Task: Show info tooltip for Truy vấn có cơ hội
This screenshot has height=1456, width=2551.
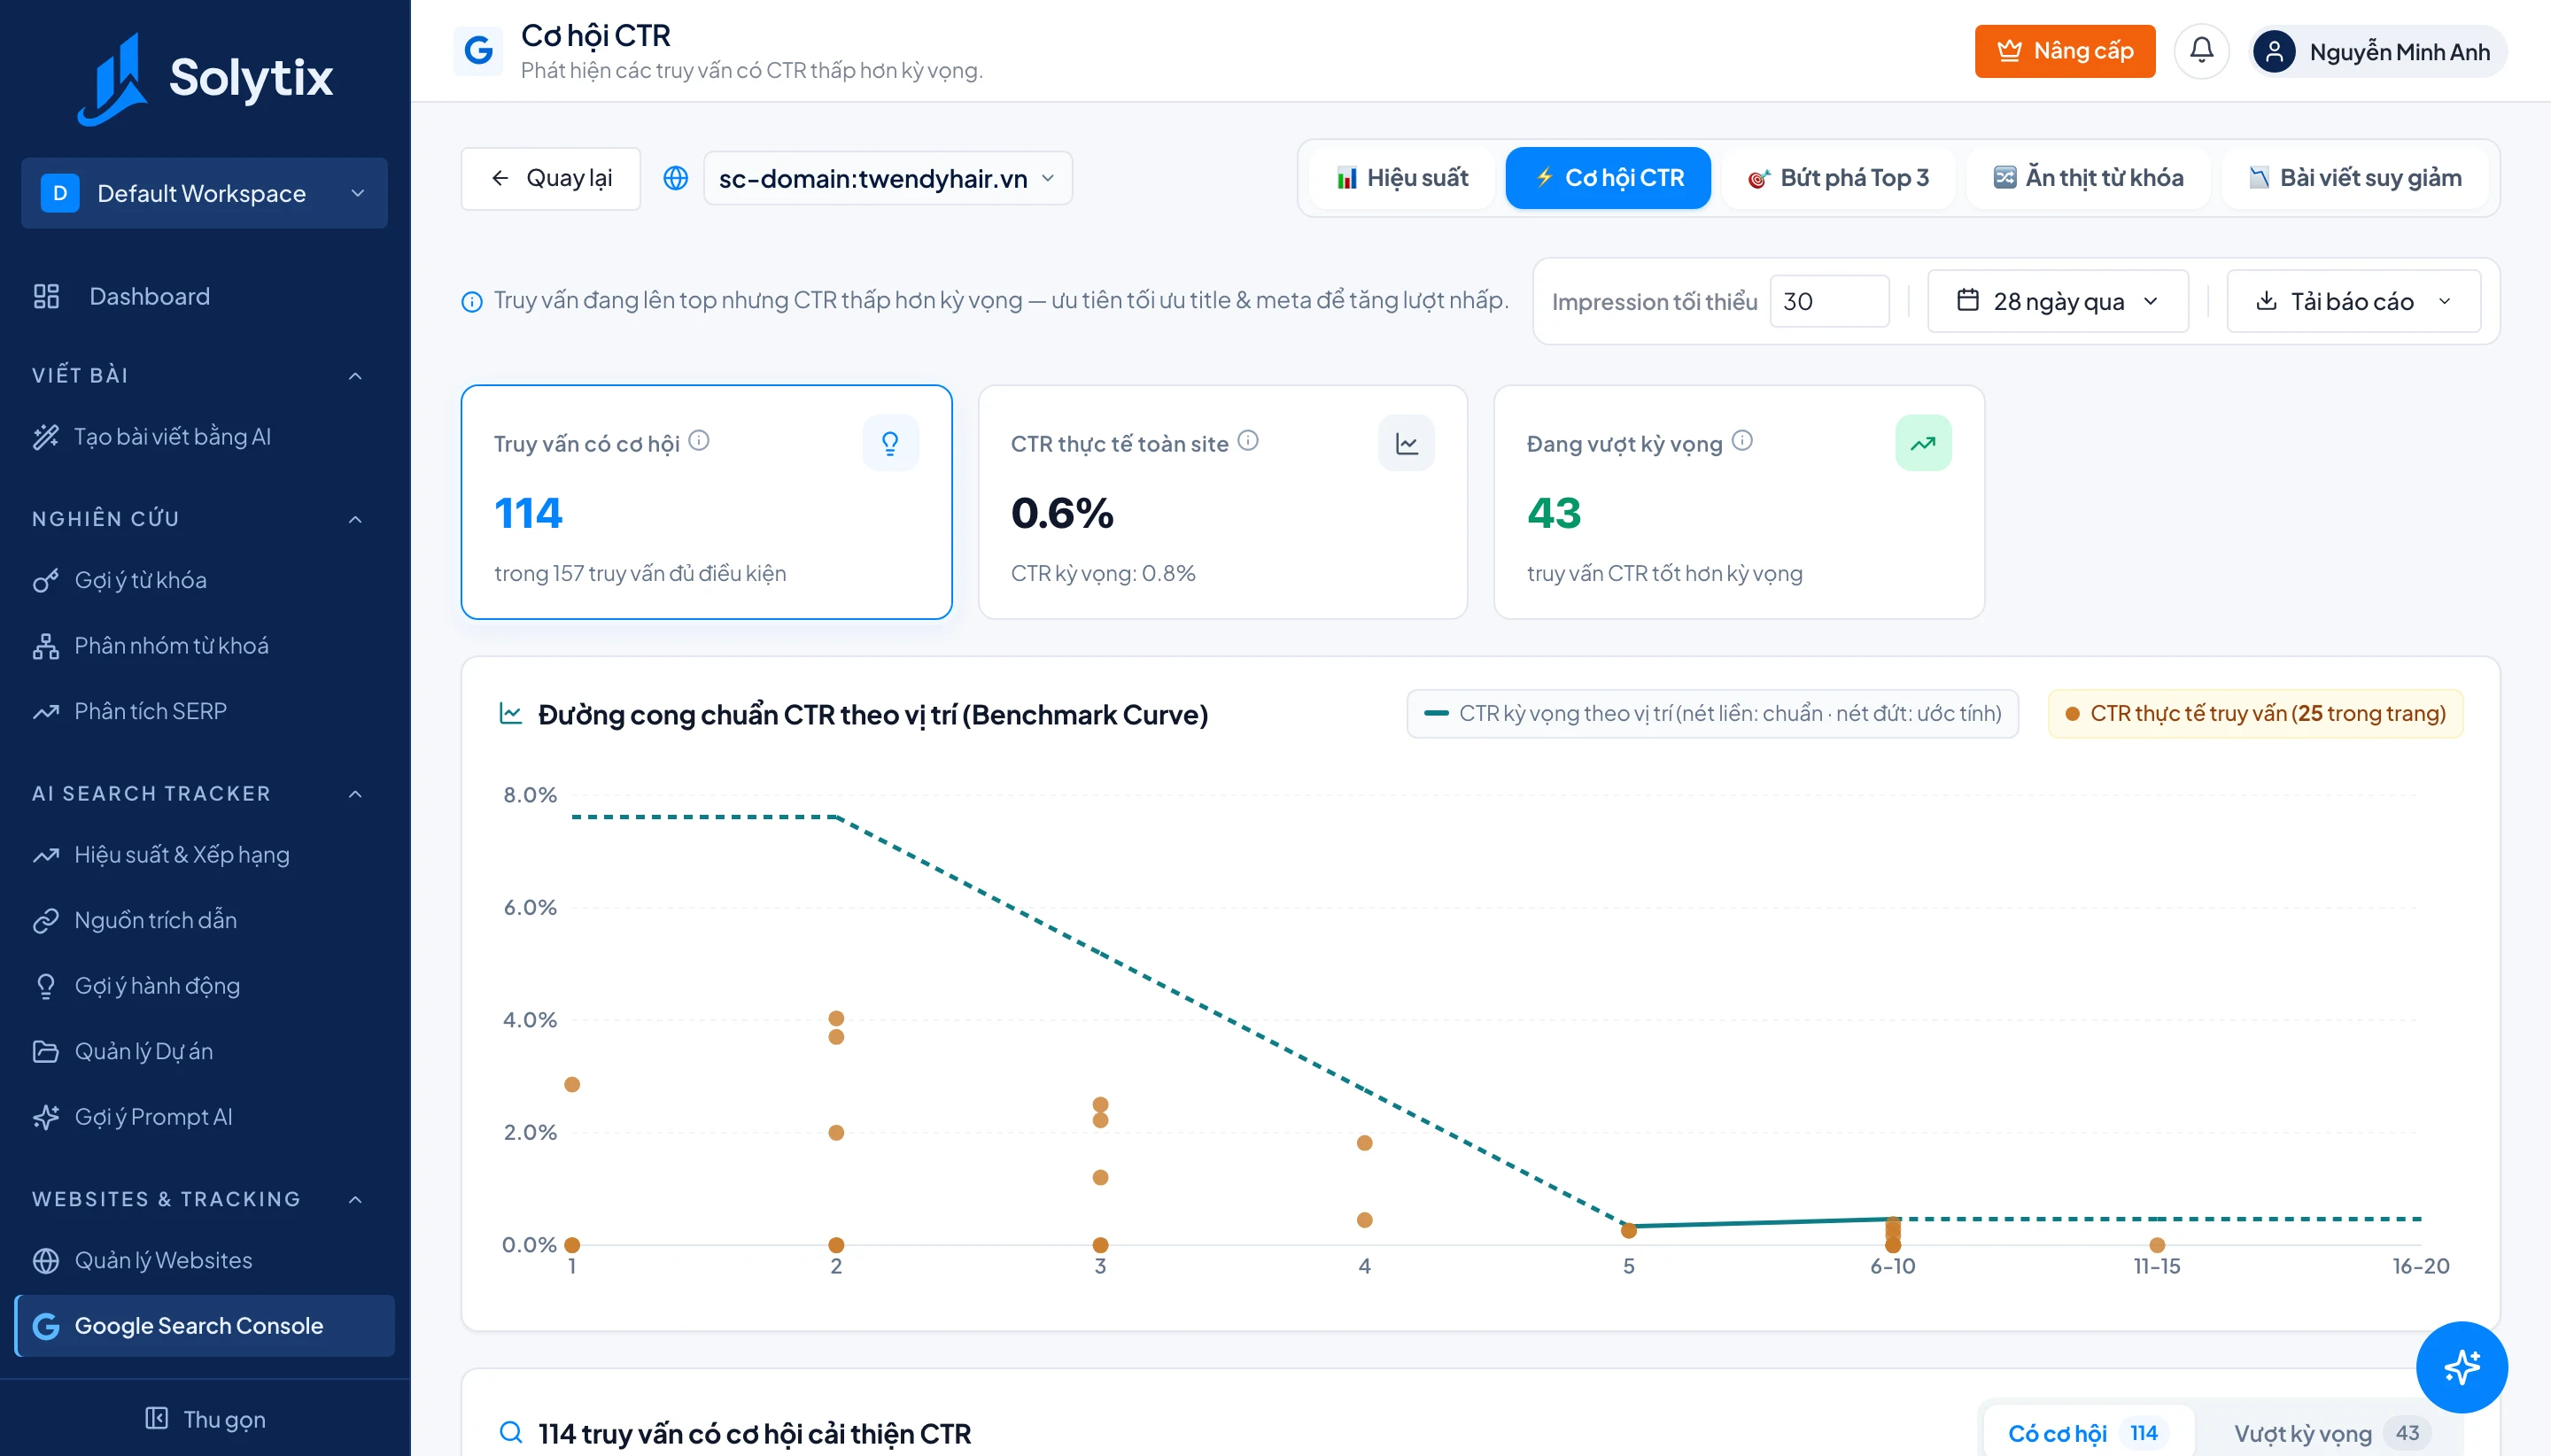Action: pyautogui.click(x=699, y=441)
